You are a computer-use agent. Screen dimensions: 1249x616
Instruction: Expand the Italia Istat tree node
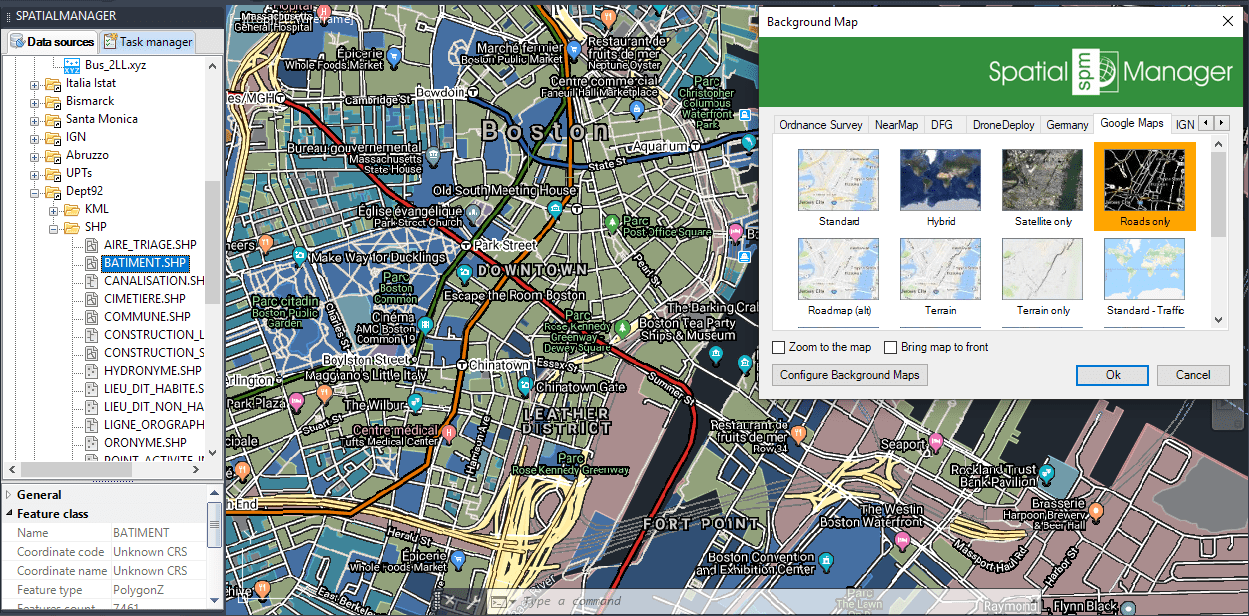tap(35, 84)
